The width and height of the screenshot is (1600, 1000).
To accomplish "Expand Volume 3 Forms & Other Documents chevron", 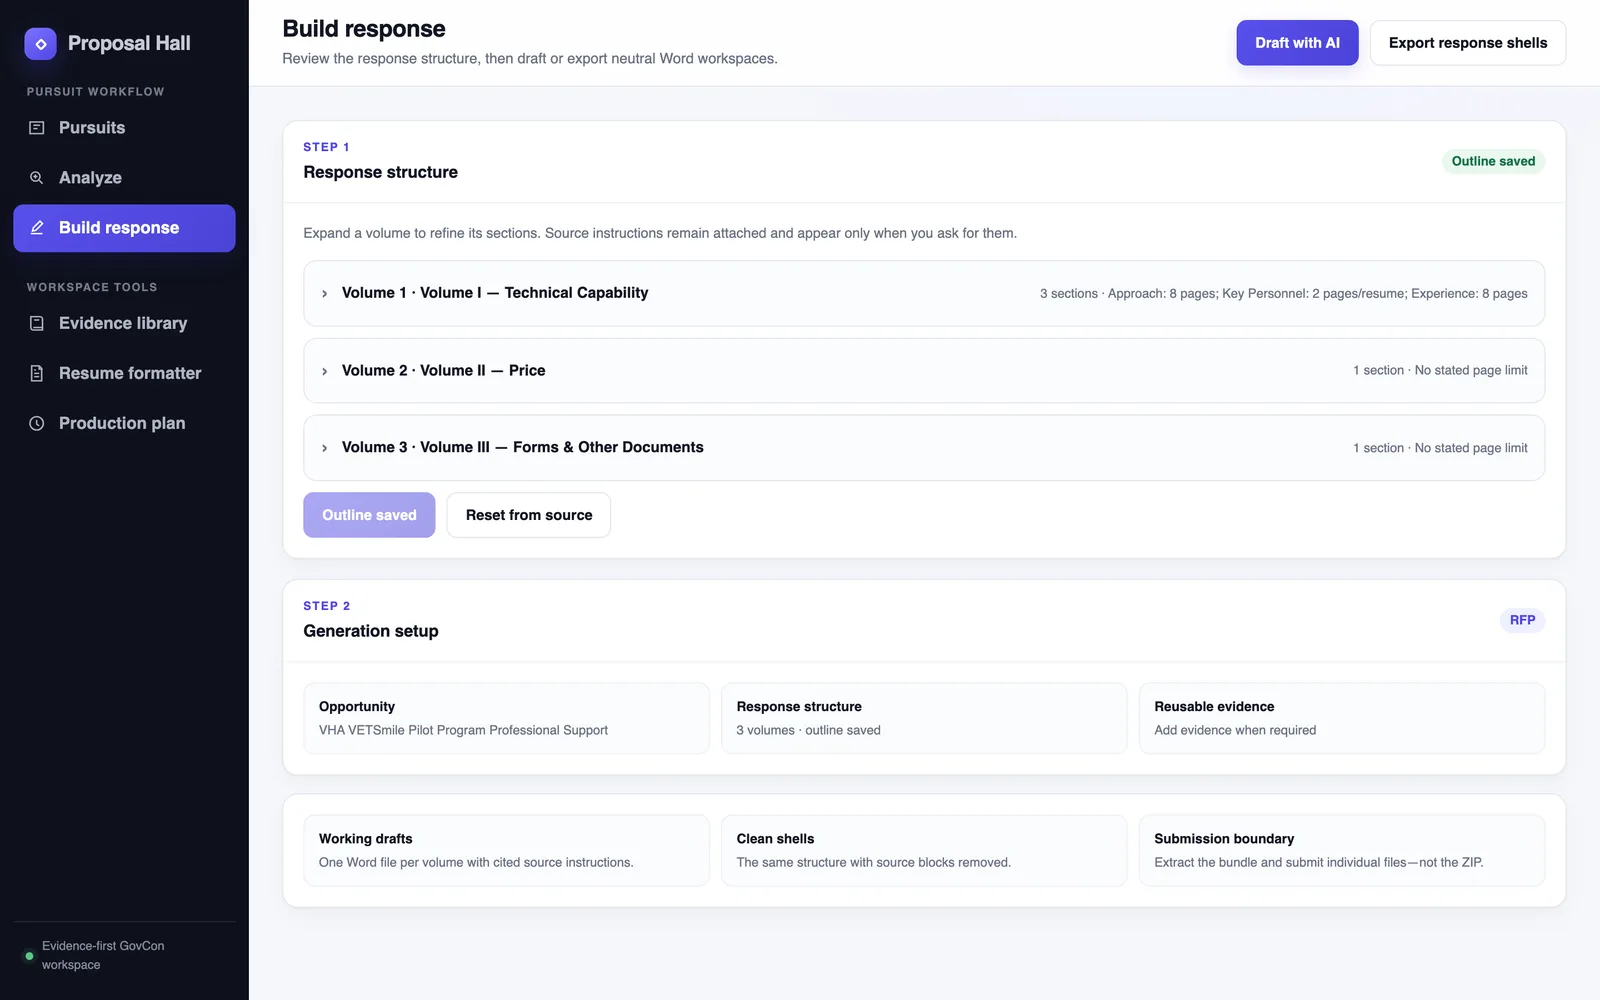I will coord(324,448).
